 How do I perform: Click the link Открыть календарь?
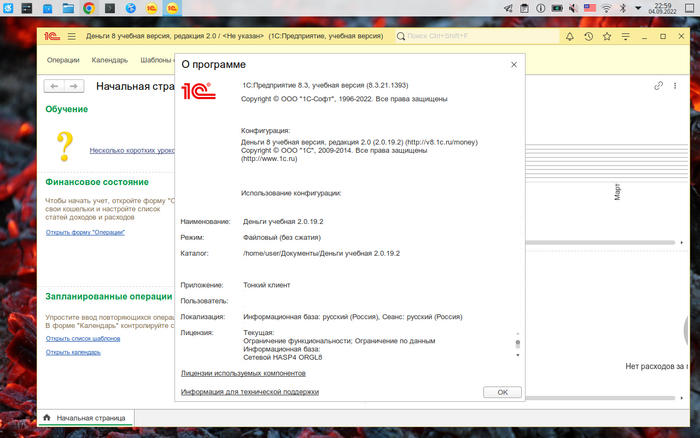point(73,352)
